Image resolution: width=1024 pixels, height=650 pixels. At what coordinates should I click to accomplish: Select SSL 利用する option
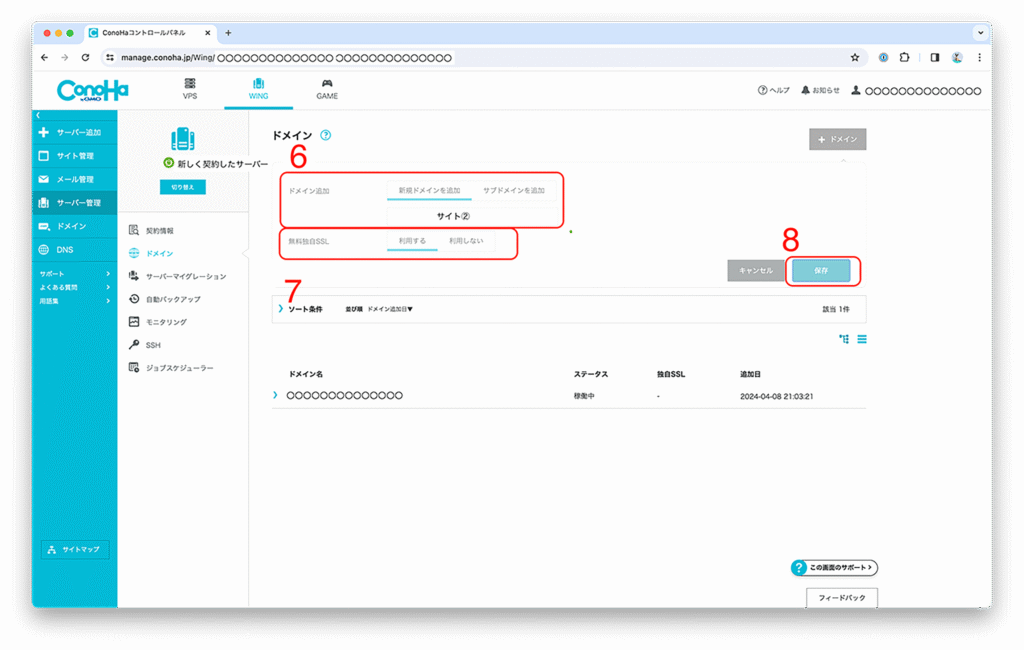click(412, 241)
